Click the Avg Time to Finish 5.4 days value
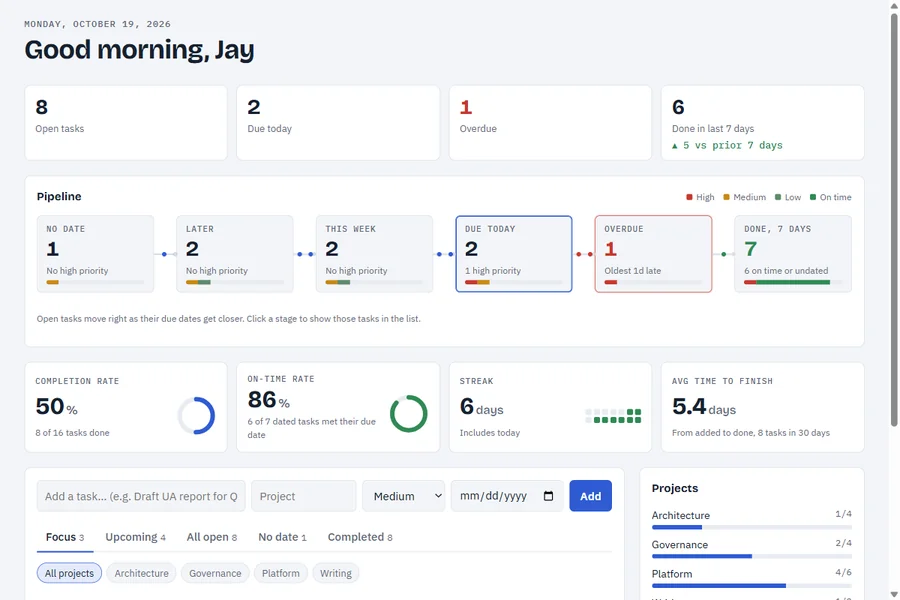This screenshot has height=600, width=900. tap(704, 407)
